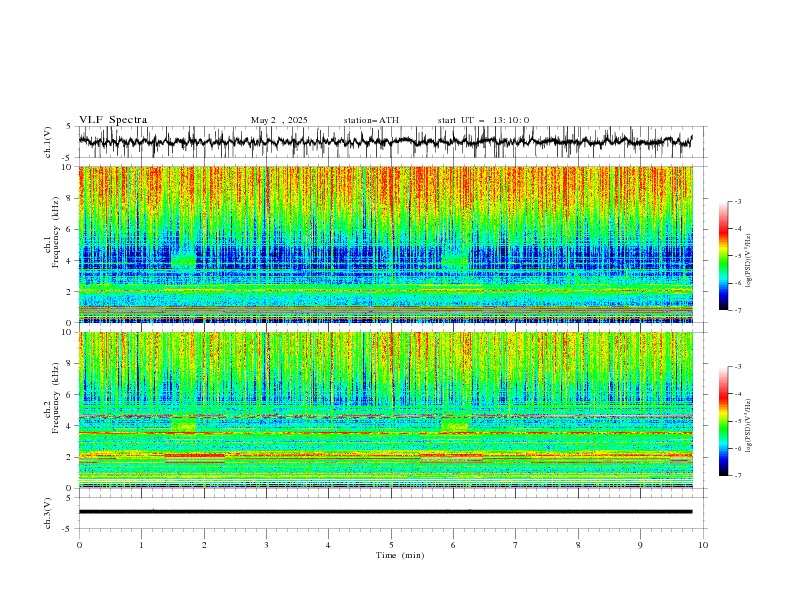Screen dimensions: 792x612
Task: Select the ch.1 "Frequency (kHz)" axis label
Action: pyautogui.click(x=56, y=230)
